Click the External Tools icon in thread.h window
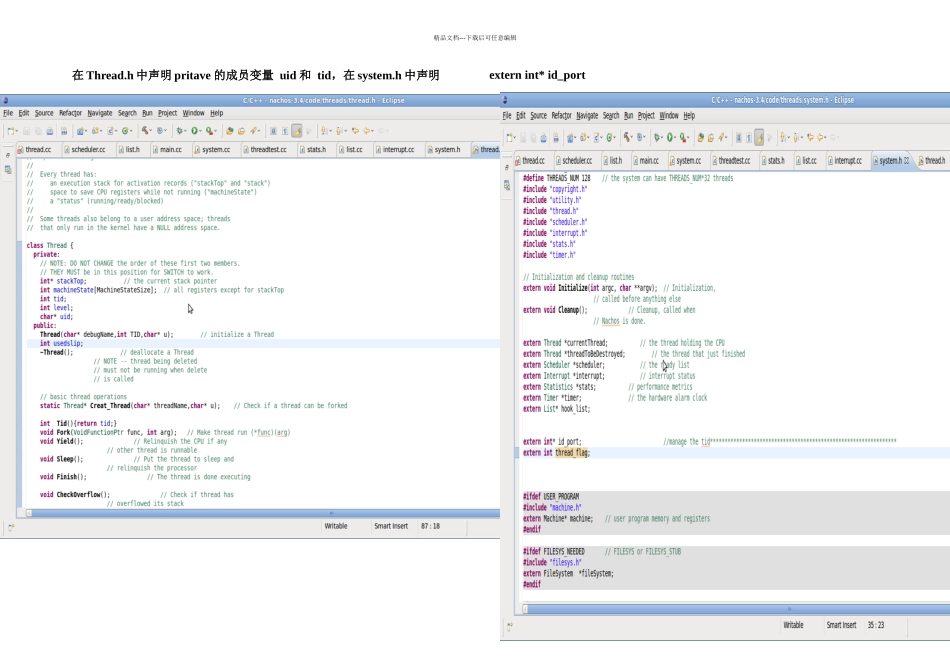Screen dimensions: 950x672 pos(211,130)
